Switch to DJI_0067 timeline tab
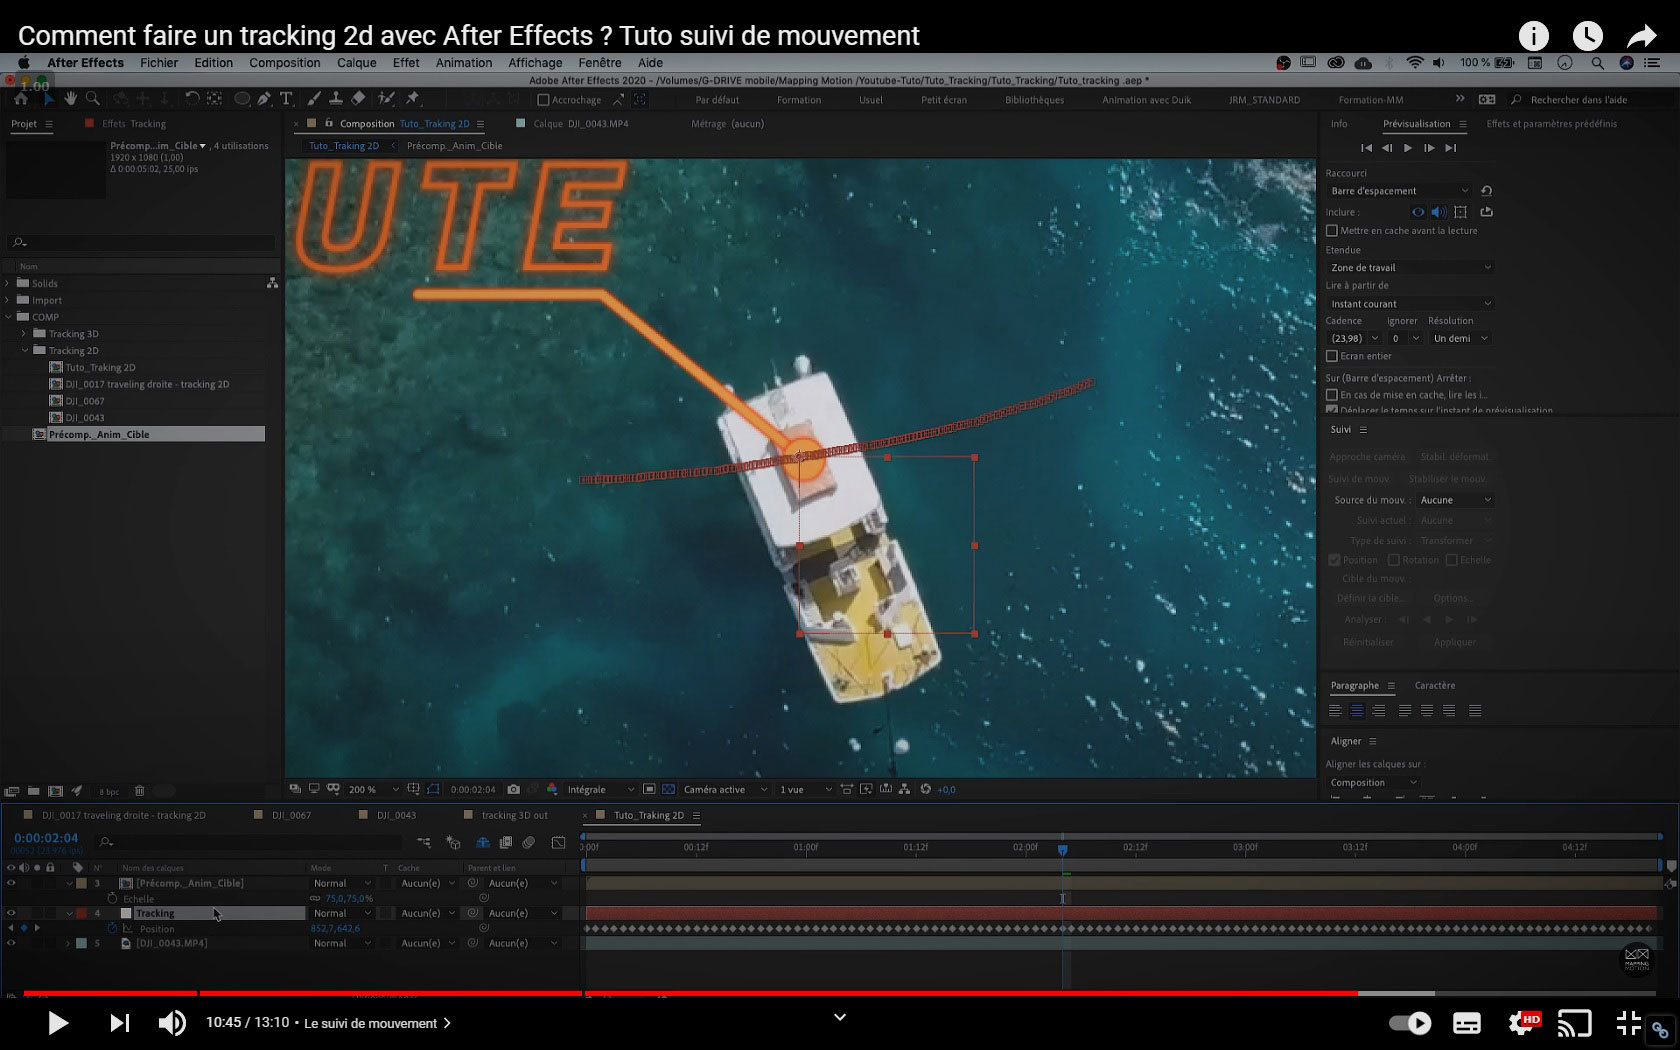Viewport: 1680px width, 1050px height. pyautogui.click(x=291, y=815)
